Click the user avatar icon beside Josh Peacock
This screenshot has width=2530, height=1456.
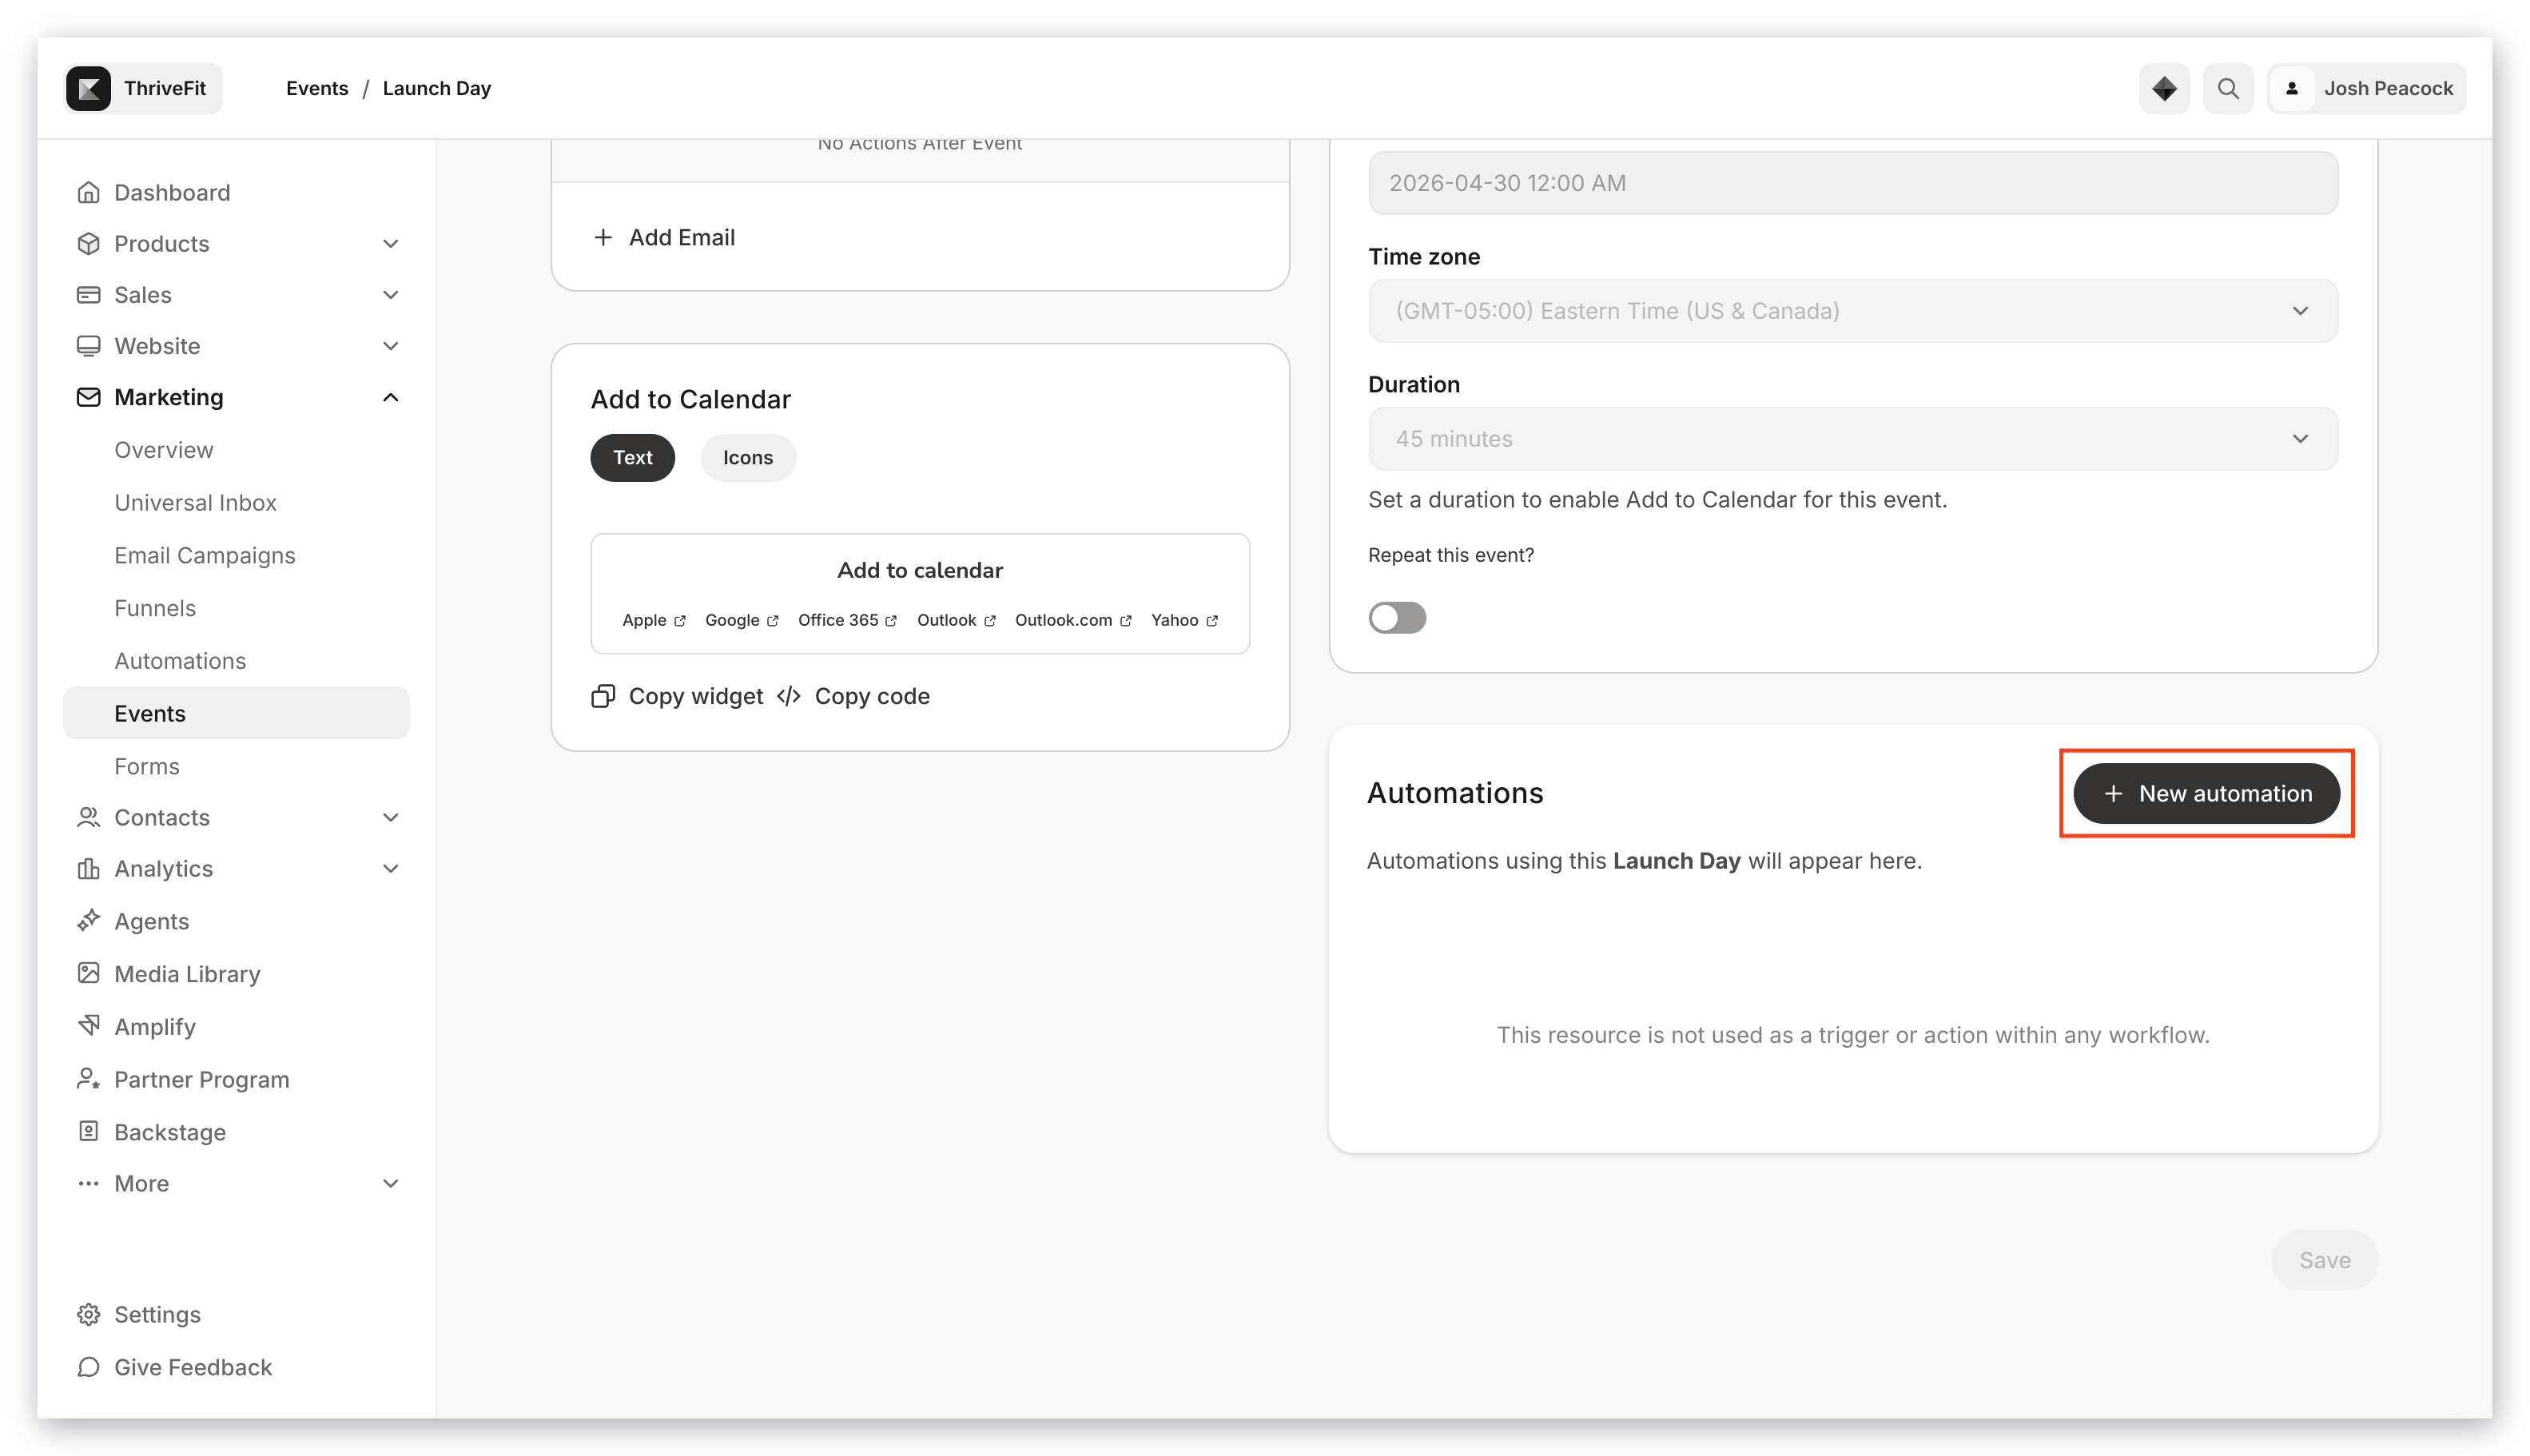click(x=2291, y=88)
